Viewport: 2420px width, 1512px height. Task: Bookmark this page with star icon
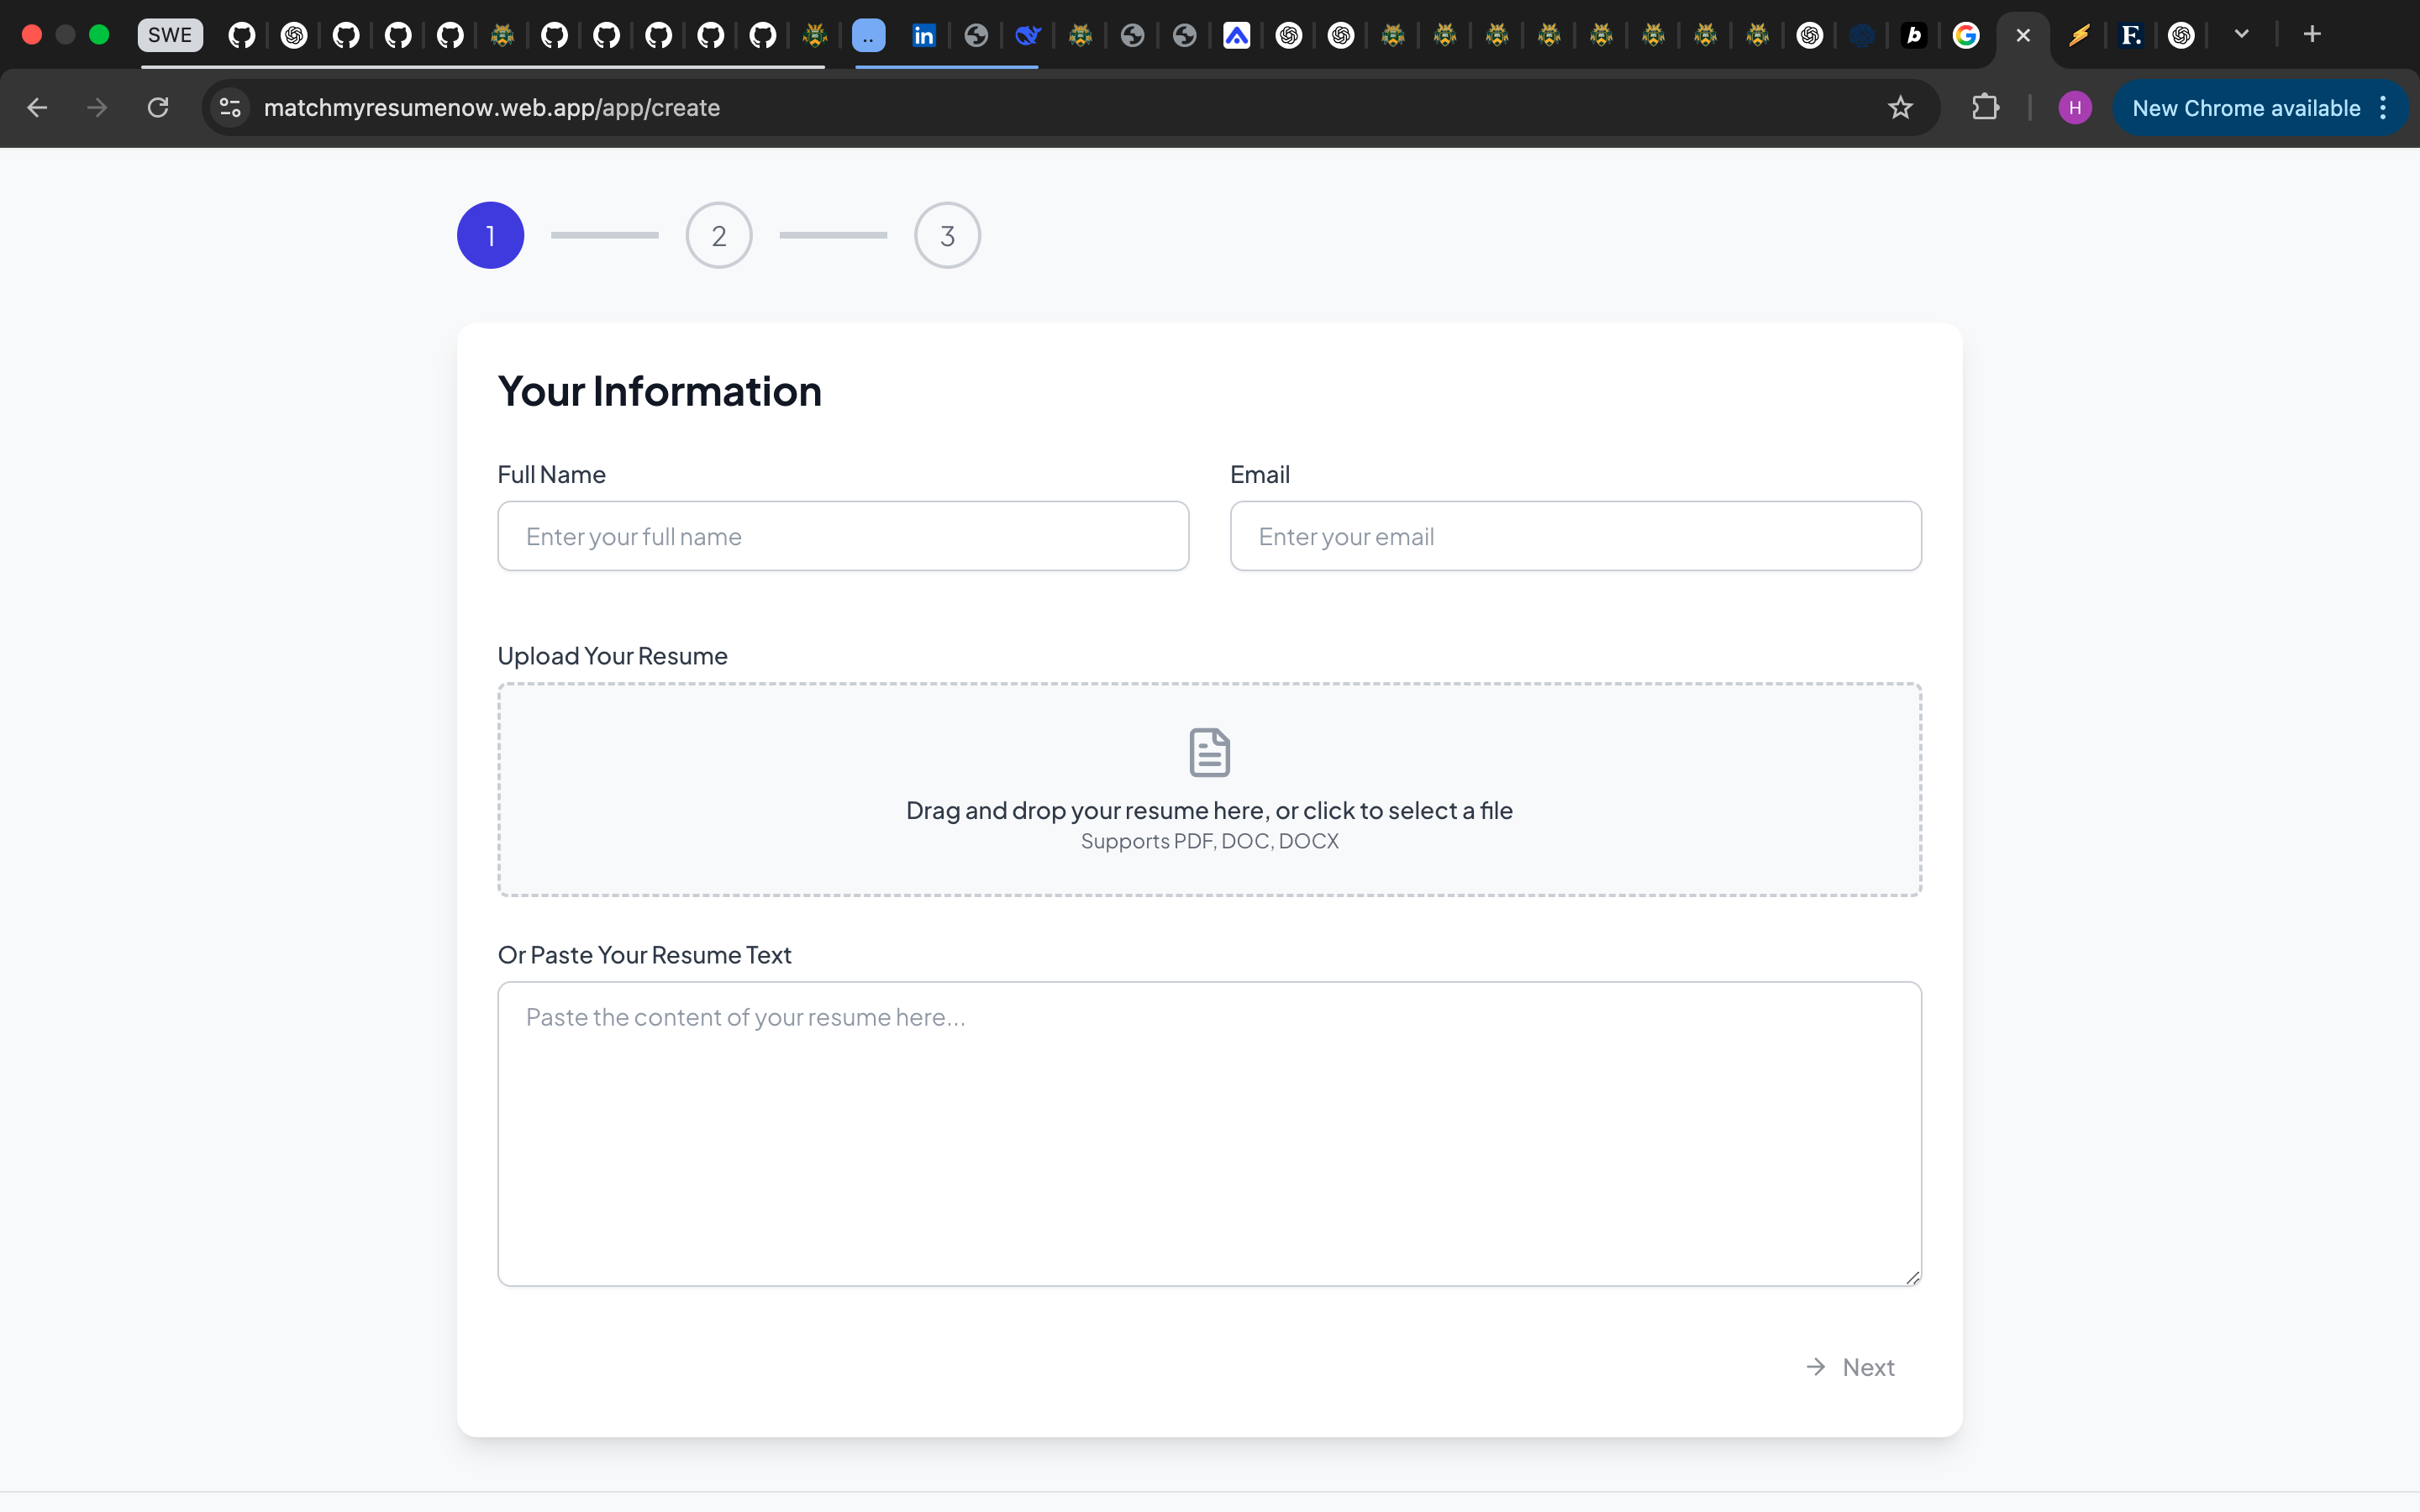click(x=1900, y=107)
